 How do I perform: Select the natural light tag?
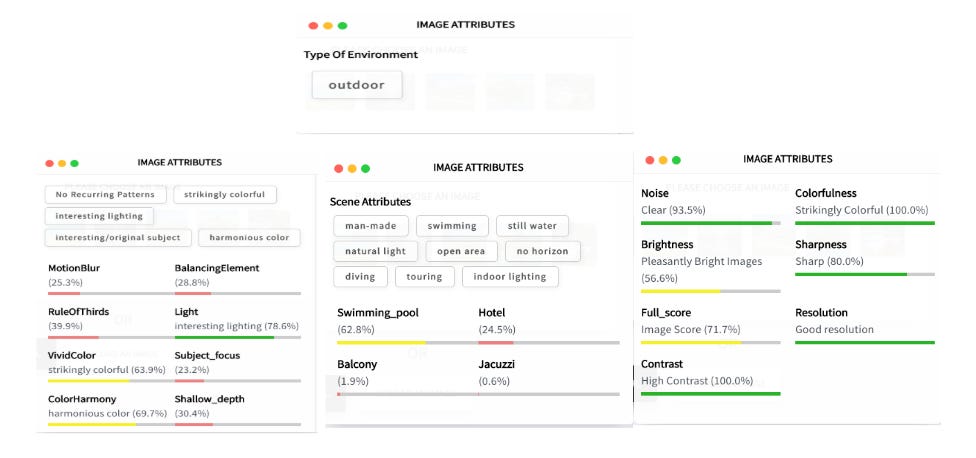375,251
